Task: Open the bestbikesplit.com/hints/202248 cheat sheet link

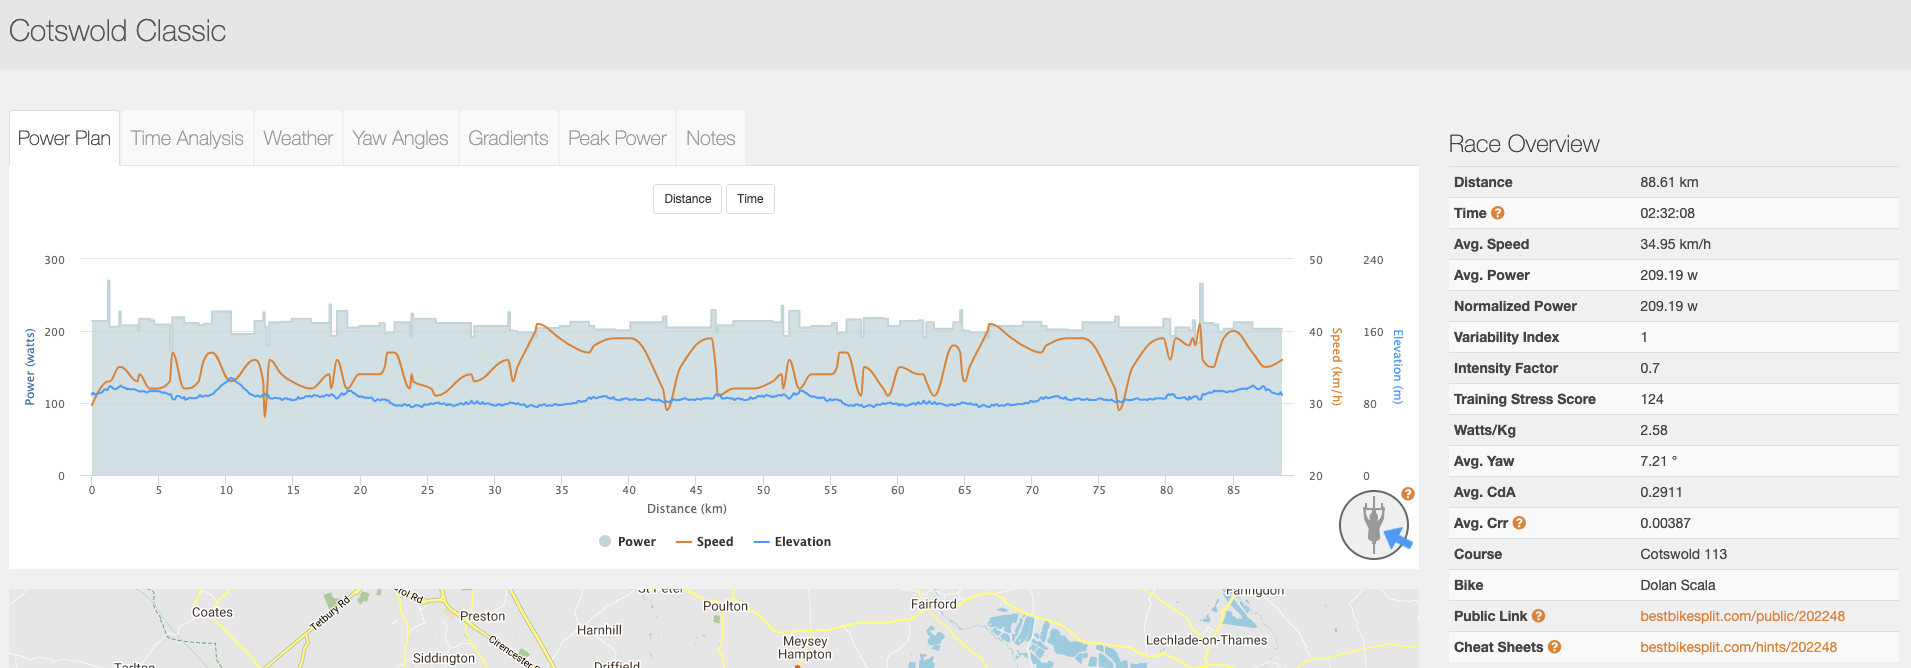Action: point(1738,647)
